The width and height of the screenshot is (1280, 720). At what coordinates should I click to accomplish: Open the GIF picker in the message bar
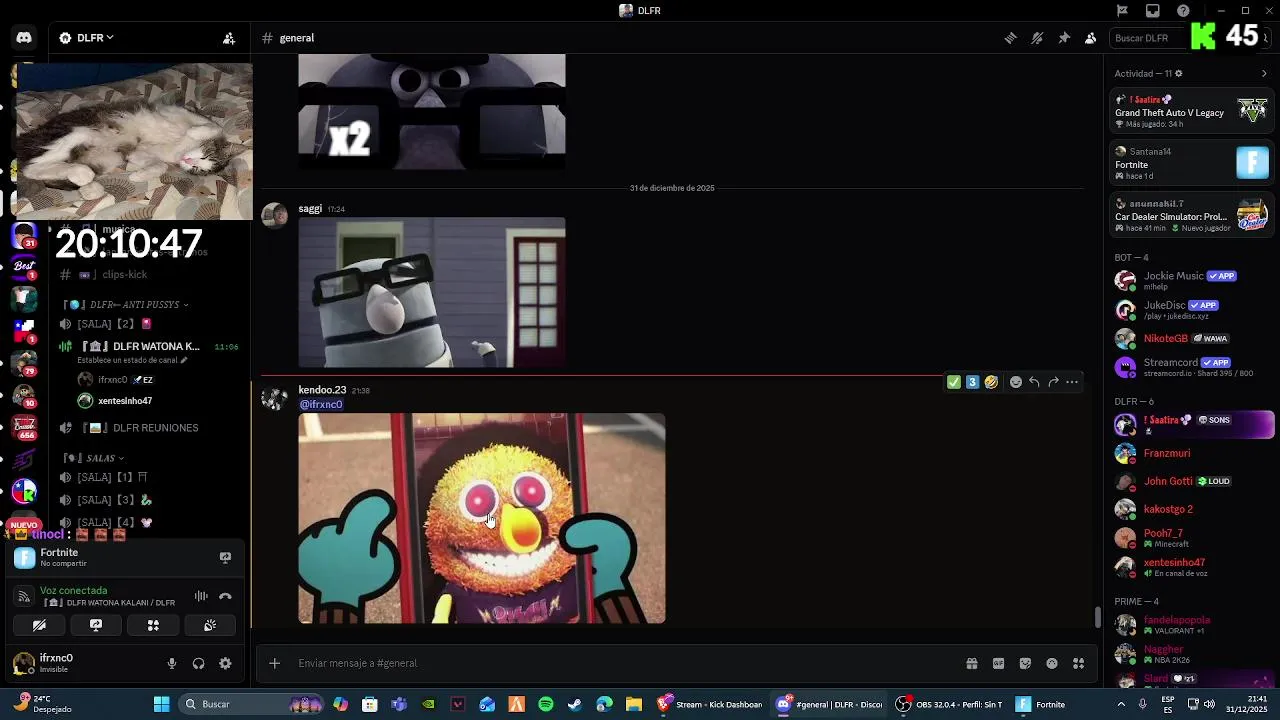point(998,663)
